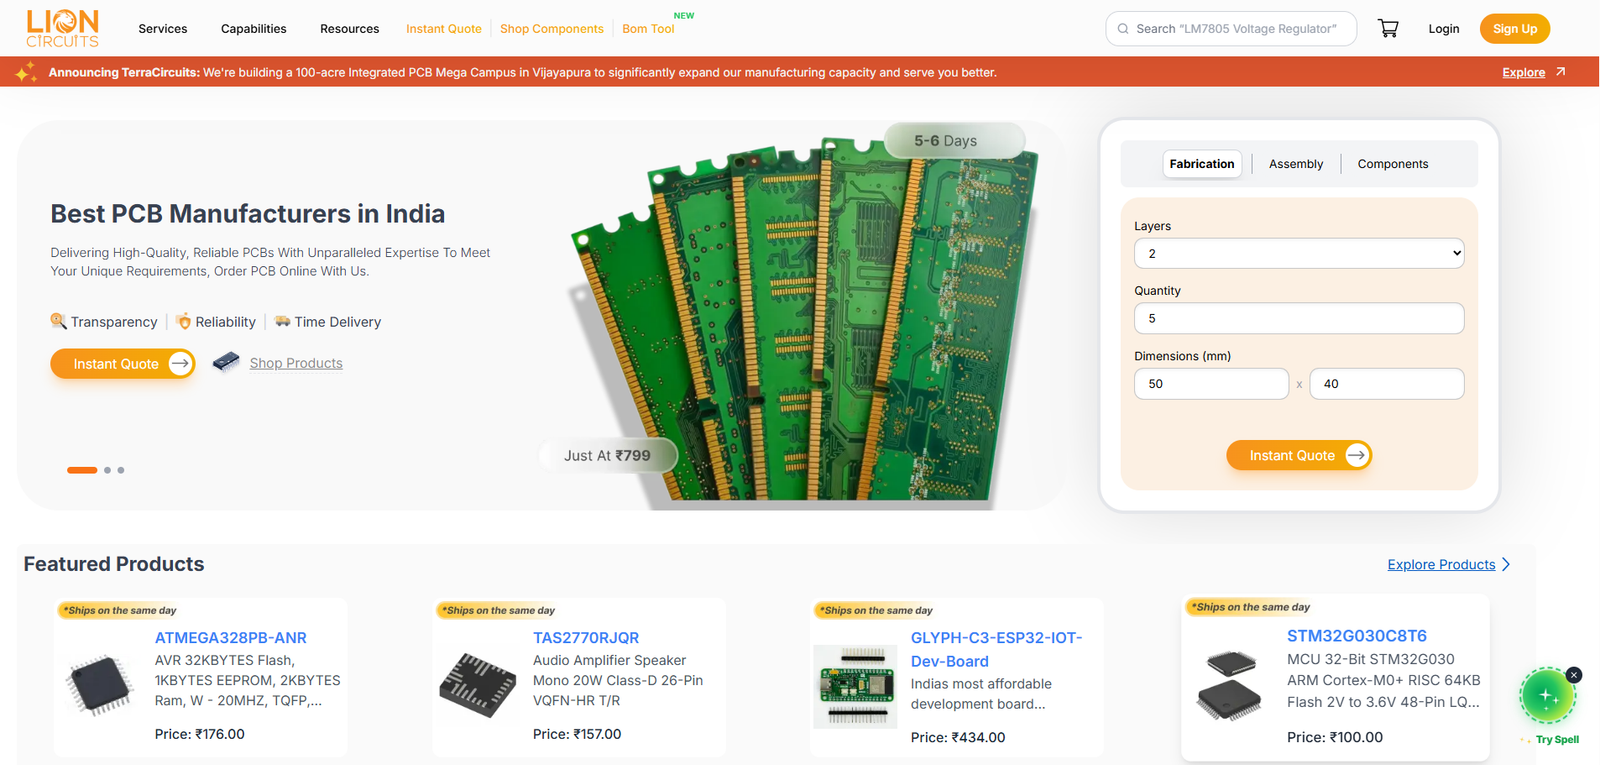Open the ATMEGA328PB-ANR chip image

pyautogui.click(x=99, y=686)
